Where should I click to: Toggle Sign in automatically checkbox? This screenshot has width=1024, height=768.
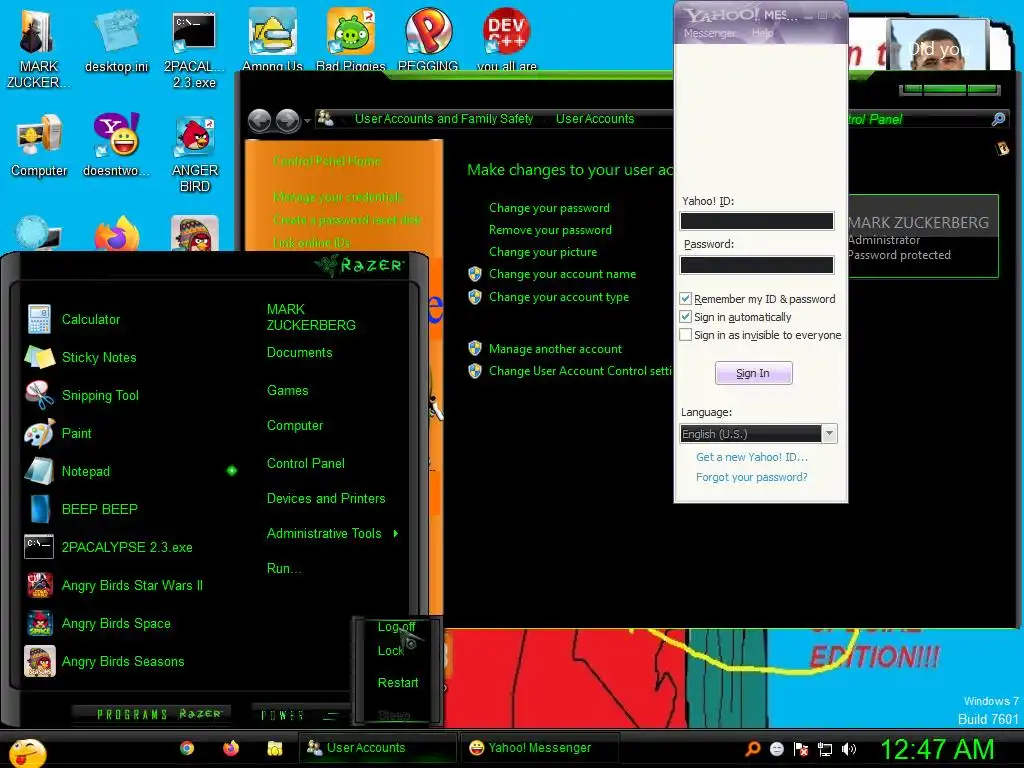point(685,317)
